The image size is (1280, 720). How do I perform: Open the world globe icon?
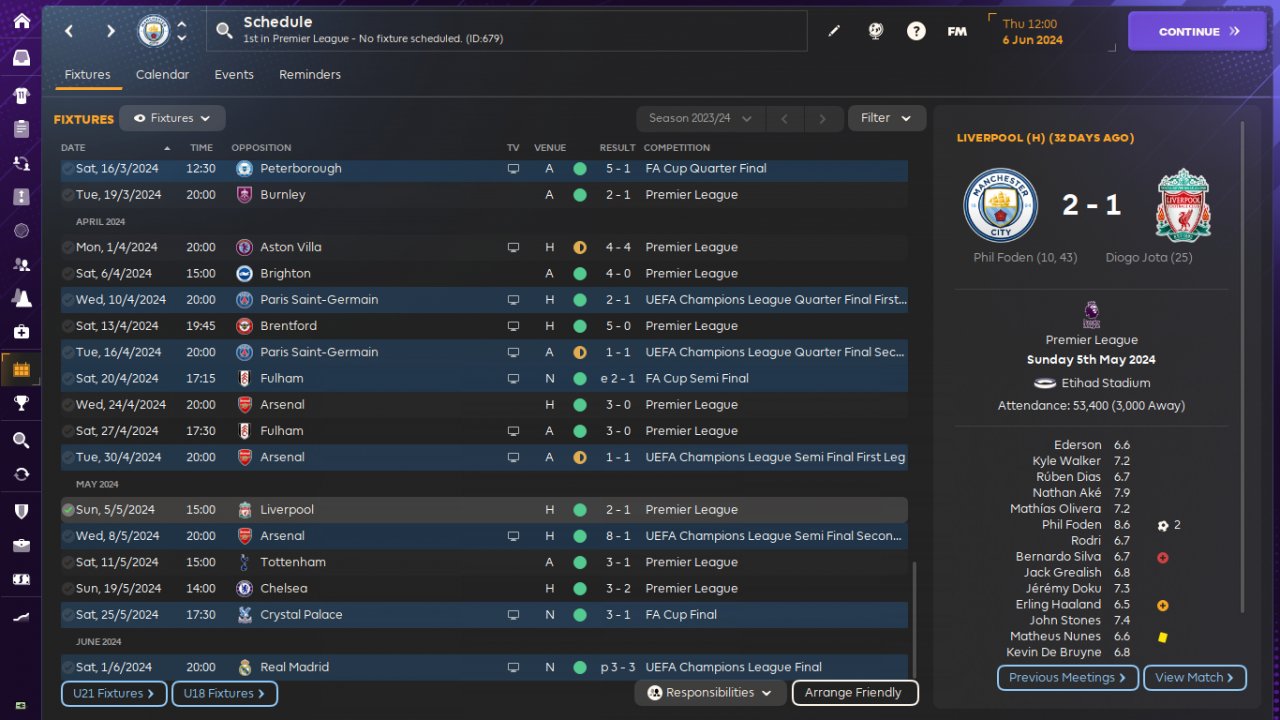click(x=876, y=31)
